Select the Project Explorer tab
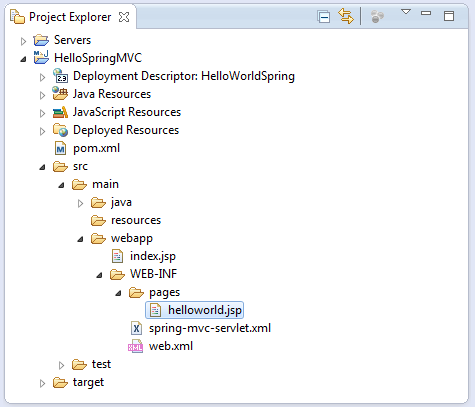 (x=70, y=17)
